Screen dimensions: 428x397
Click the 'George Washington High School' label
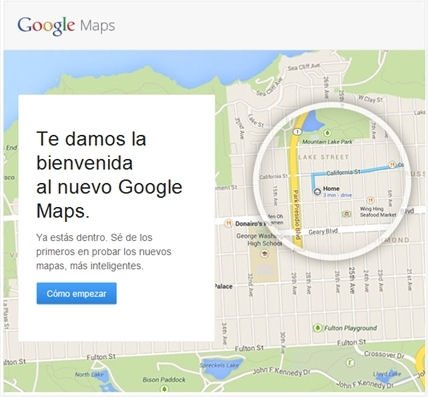(259, 240)
